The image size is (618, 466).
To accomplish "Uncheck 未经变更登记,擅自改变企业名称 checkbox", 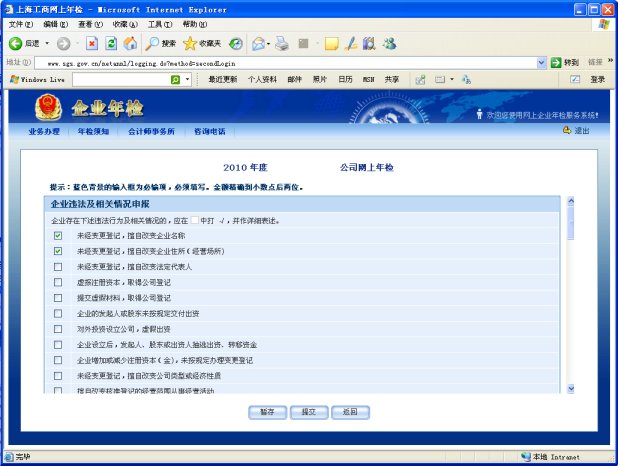I will click(58, 236).
